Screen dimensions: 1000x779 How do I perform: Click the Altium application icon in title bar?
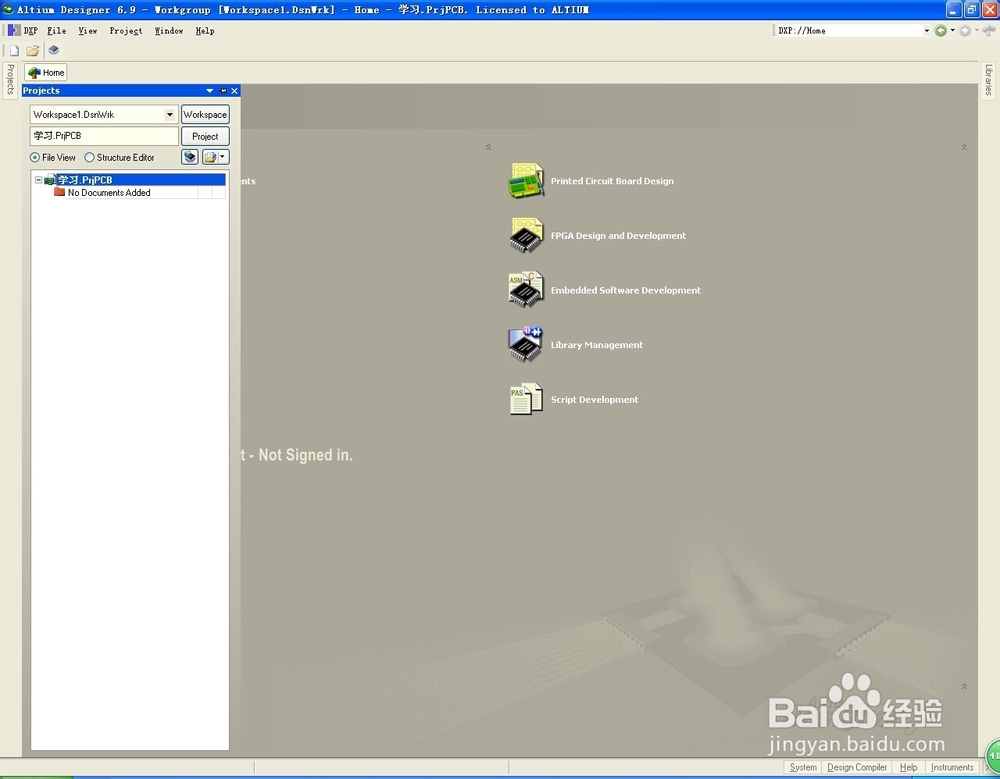(8, 10)
